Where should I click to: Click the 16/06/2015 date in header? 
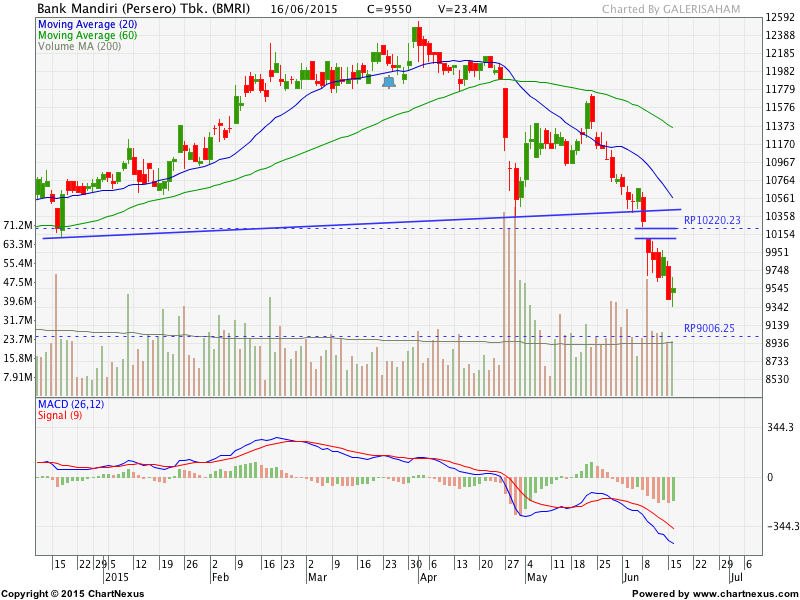299,10
